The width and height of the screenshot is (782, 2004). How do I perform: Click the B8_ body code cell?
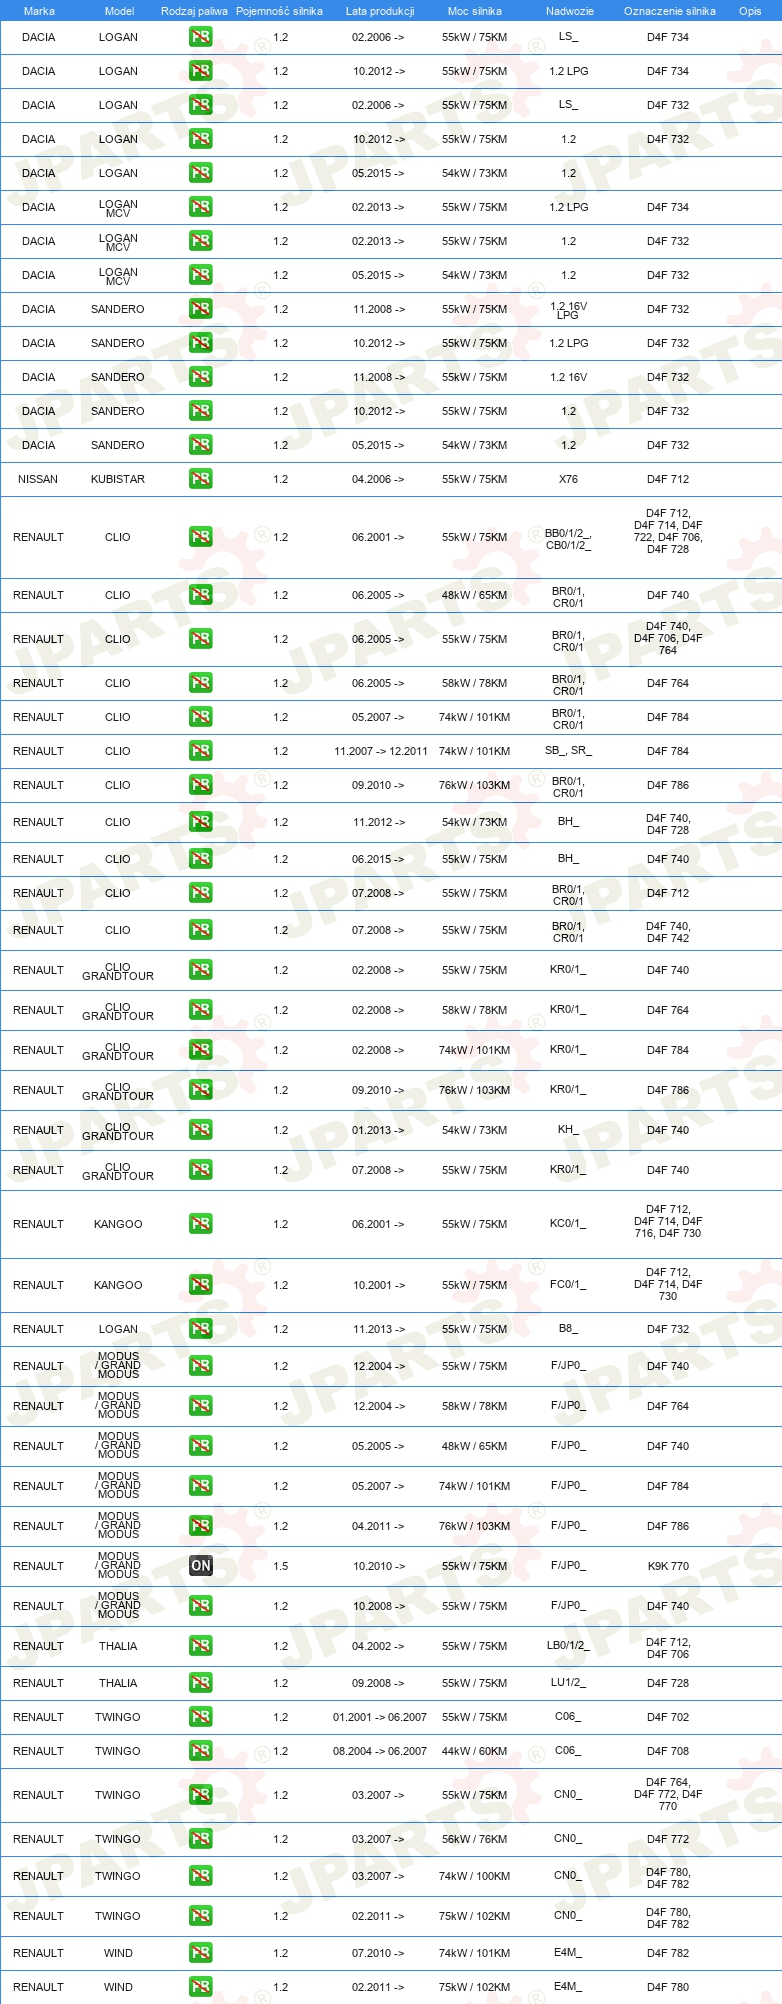568,1329
